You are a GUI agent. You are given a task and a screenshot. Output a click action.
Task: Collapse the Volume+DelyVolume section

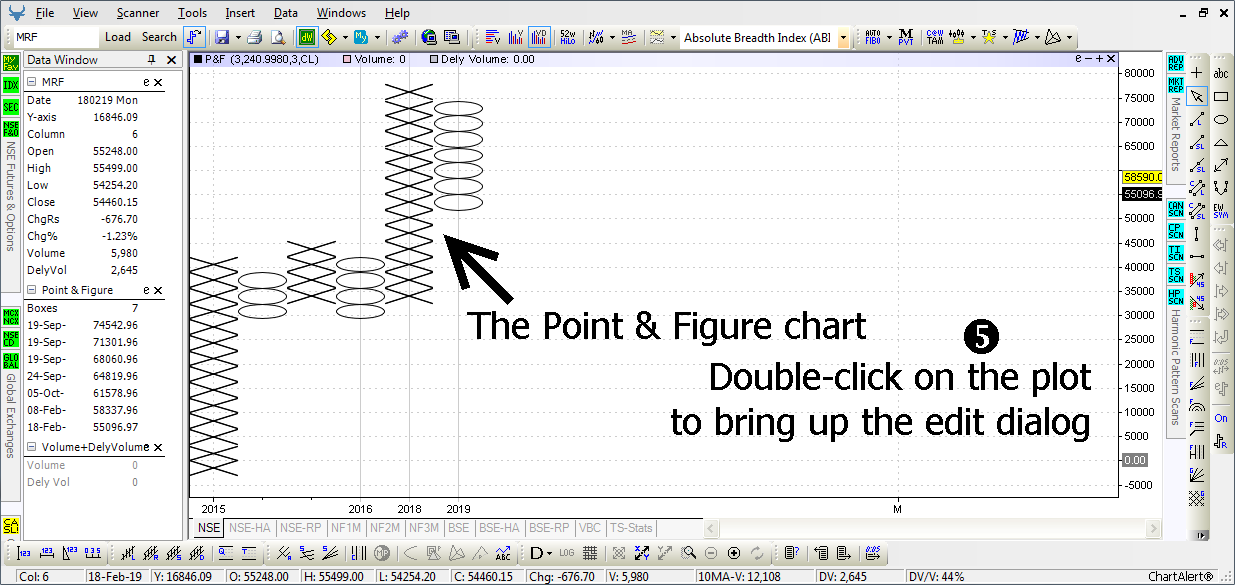coord(32,447)
